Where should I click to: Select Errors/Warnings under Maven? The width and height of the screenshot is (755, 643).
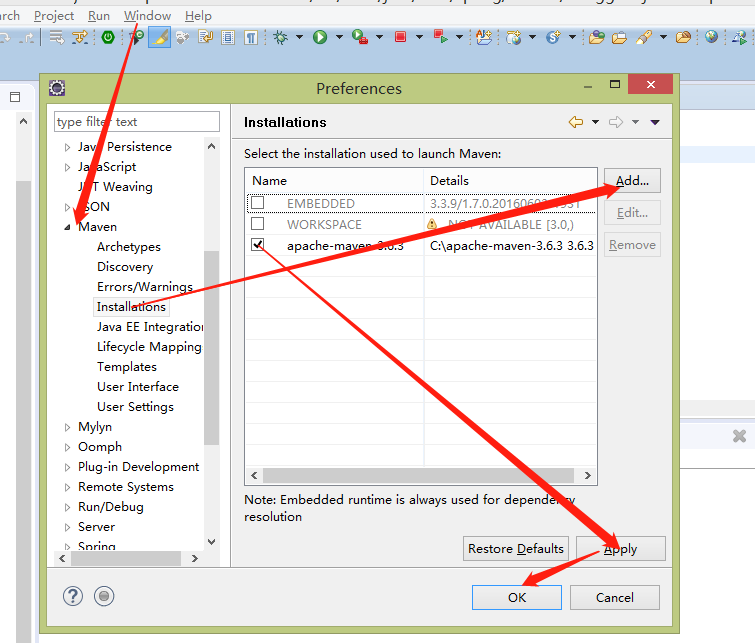pos(144,287)
